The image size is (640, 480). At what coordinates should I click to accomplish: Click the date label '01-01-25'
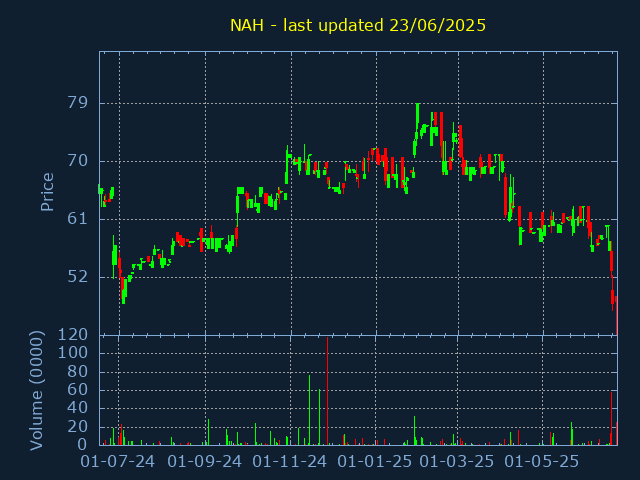pyautogui.click(x=375, y=462)
